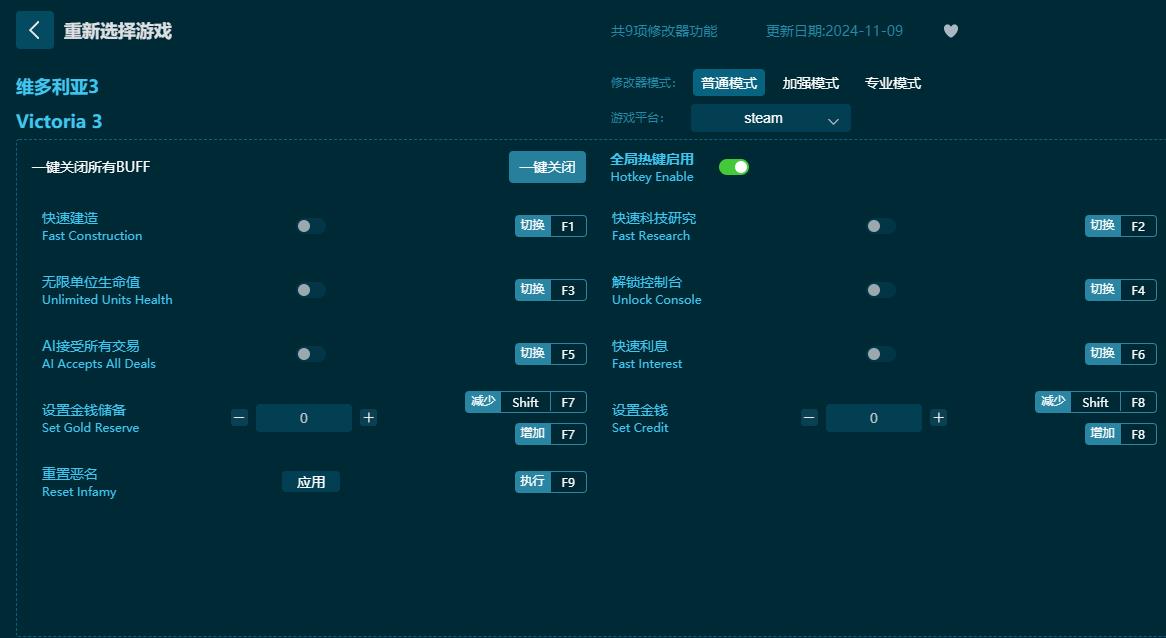
Task: Toggle Fast Construction on
Action: 310,226
